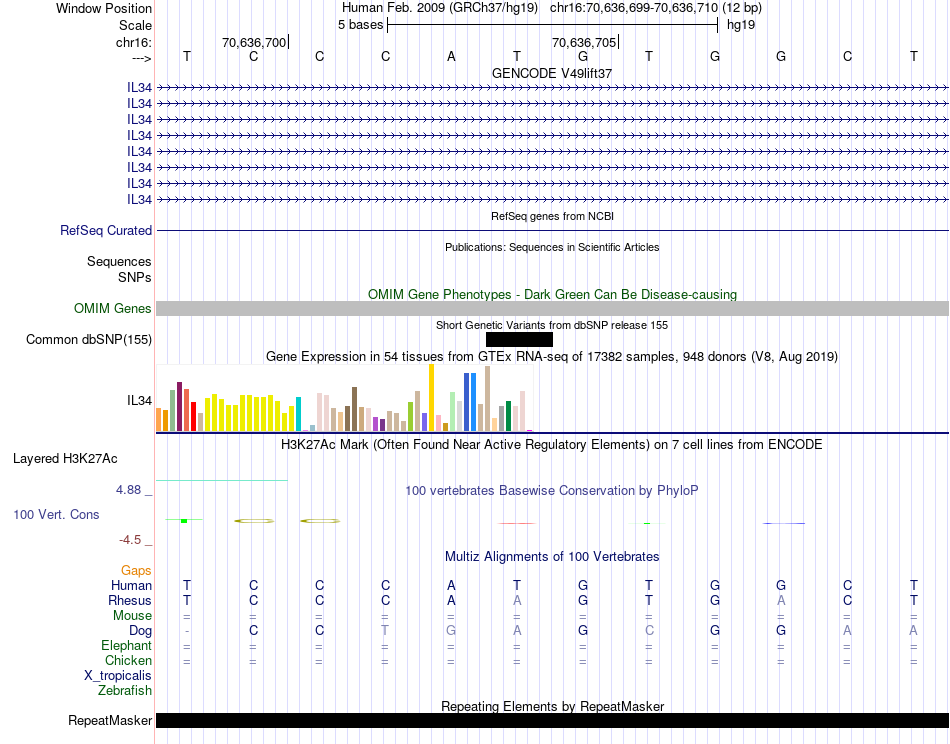Open Repeating Elements by RepeatMasker heading
This screenshot has width=950, height=744.
click(552, 706)
